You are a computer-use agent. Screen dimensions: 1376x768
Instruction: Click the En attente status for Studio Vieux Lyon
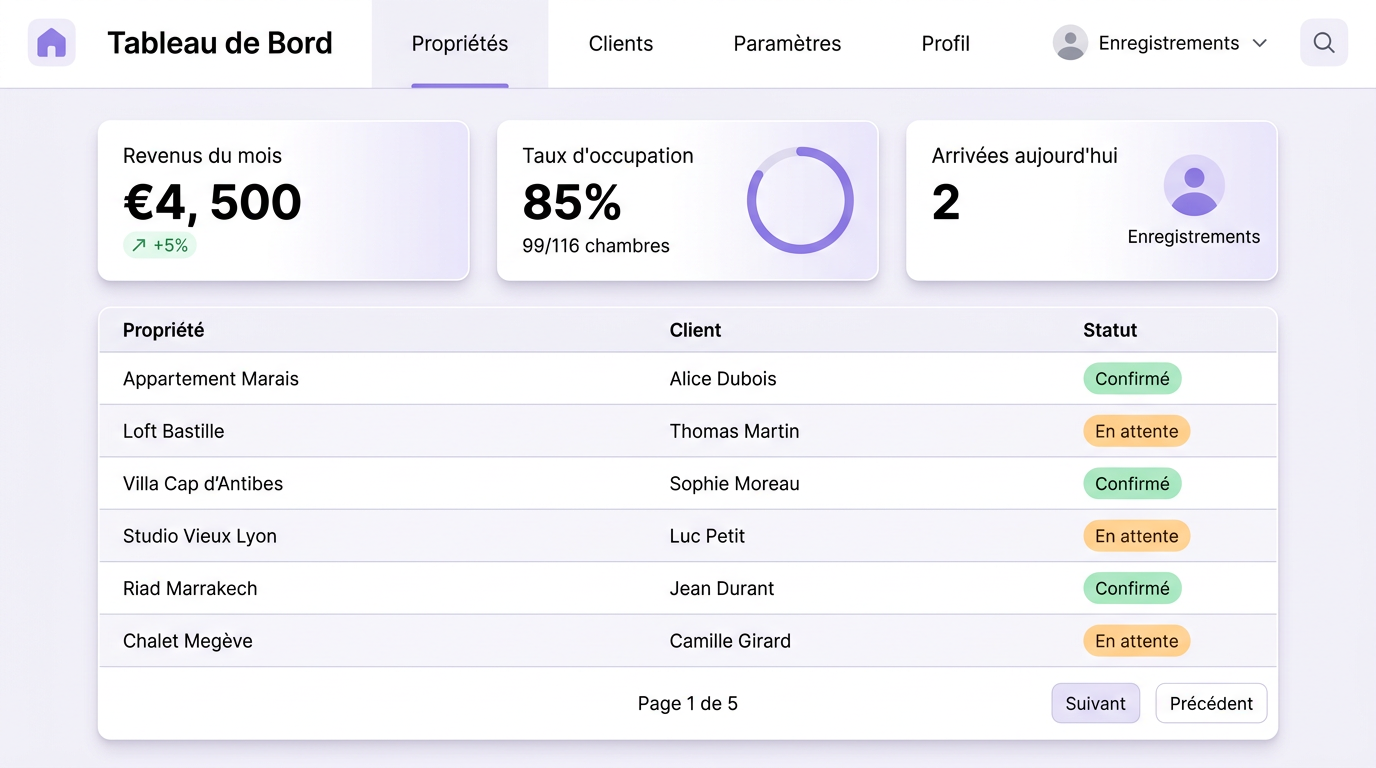point(1137,536)
